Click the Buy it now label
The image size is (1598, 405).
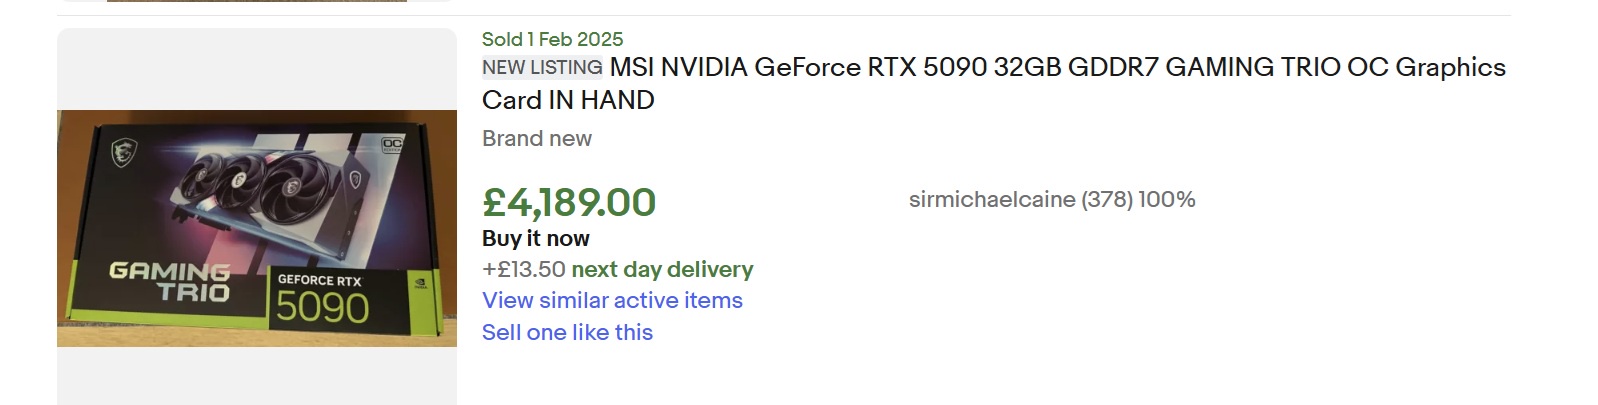tap(536, 238)
